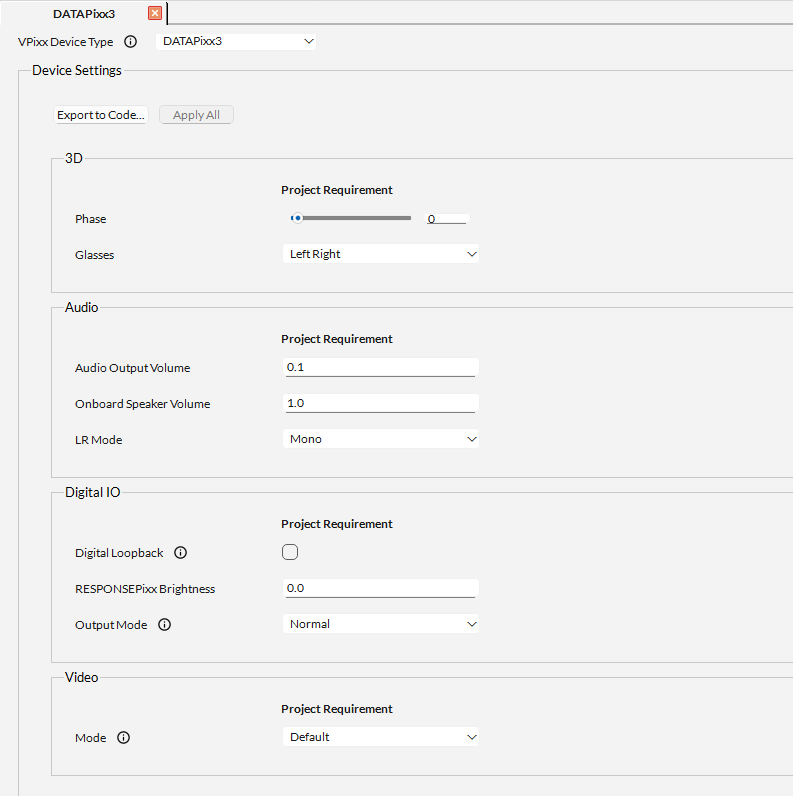Click info icon beside Video Mode
Image resolution: width=793 pixels, height=796 pixels.
[123, 737]
